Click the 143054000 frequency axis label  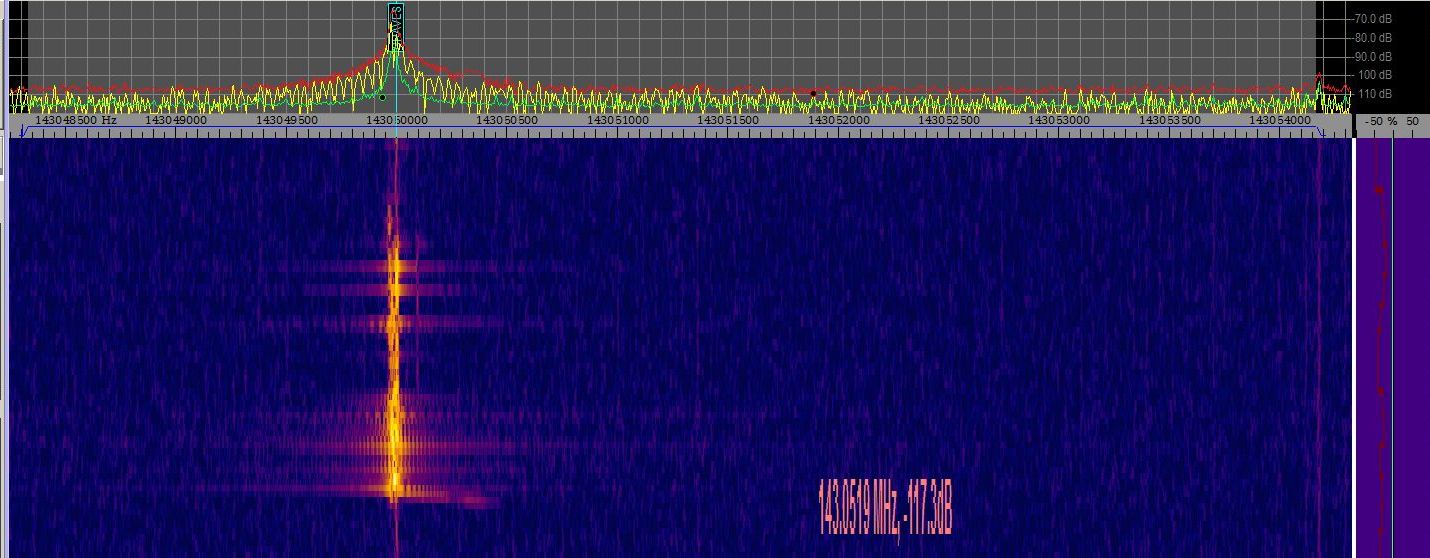1280,120
